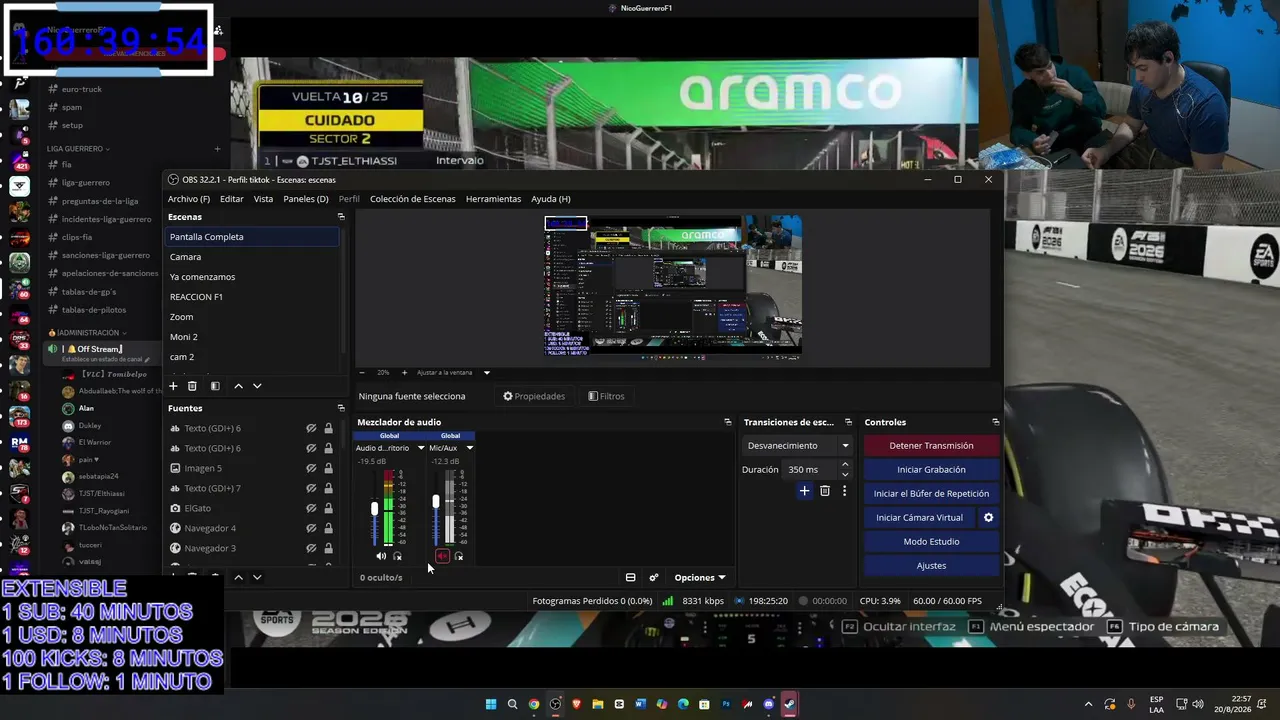Open the Desvanecimiento transition dropdown

(798, 445)
